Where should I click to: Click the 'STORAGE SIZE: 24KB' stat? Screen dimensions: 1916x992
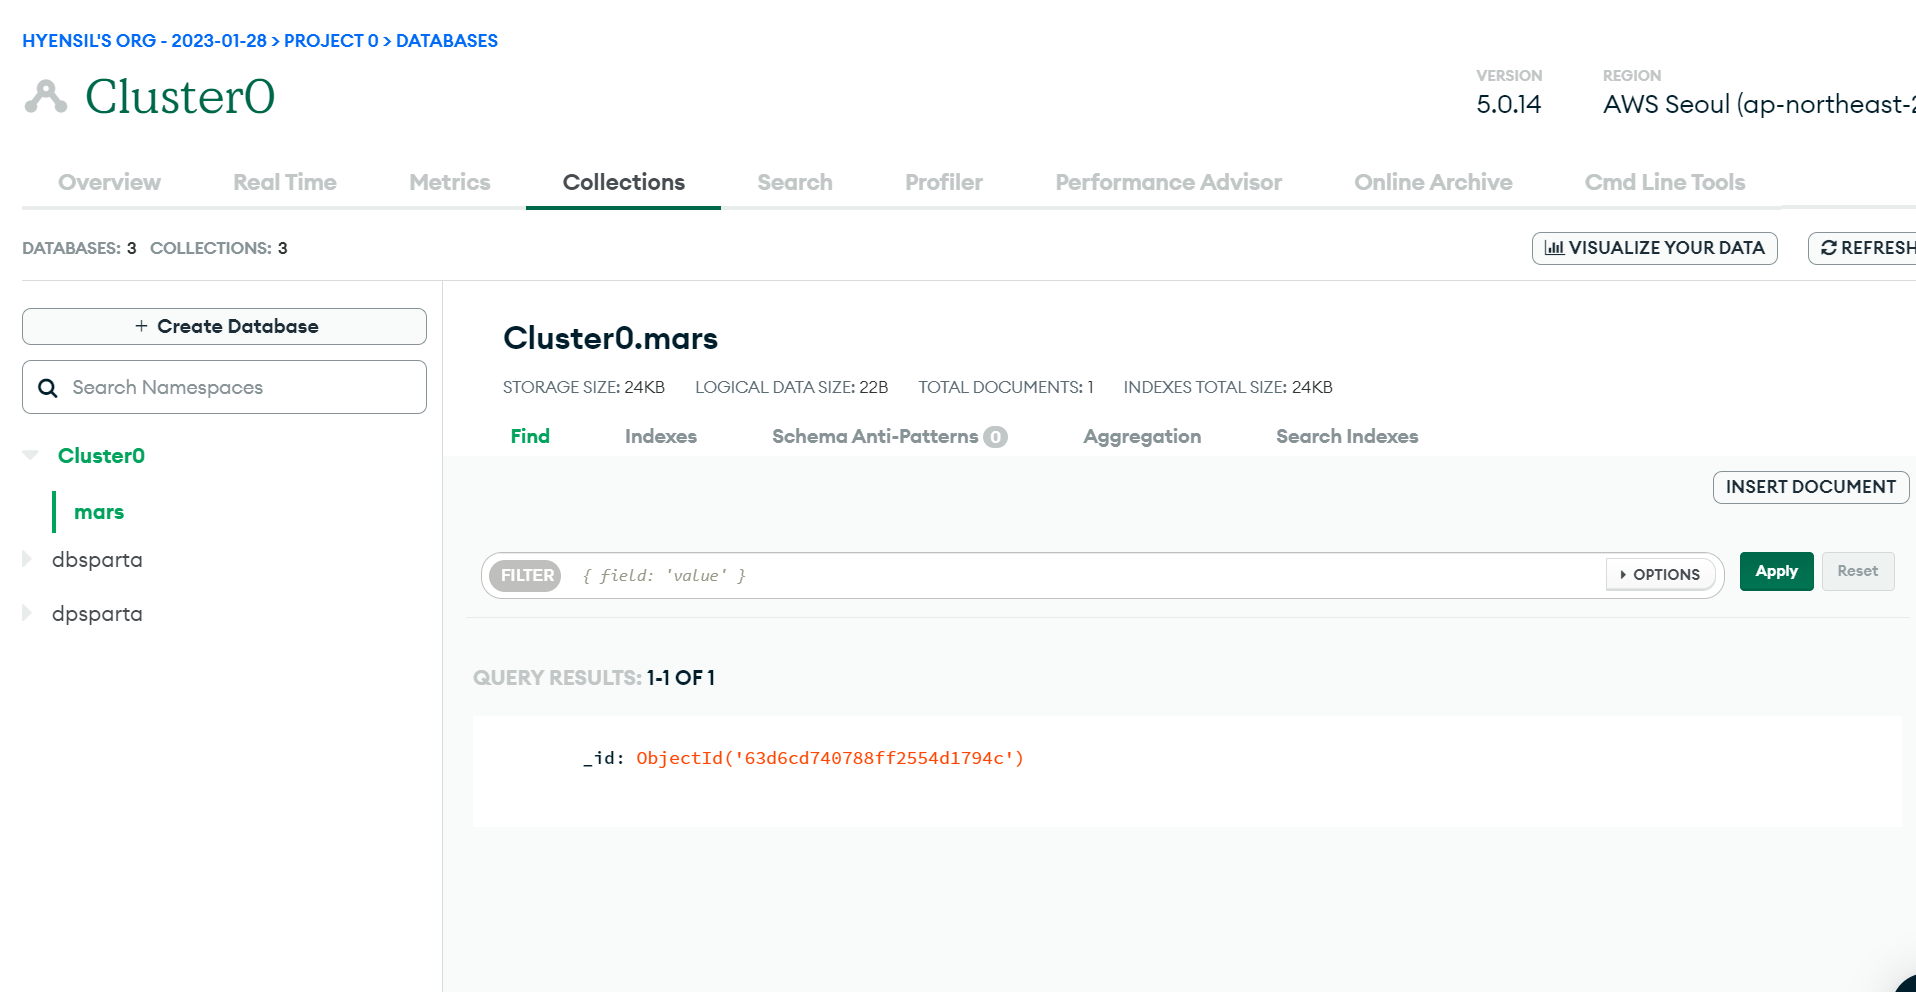click(584, 387)
